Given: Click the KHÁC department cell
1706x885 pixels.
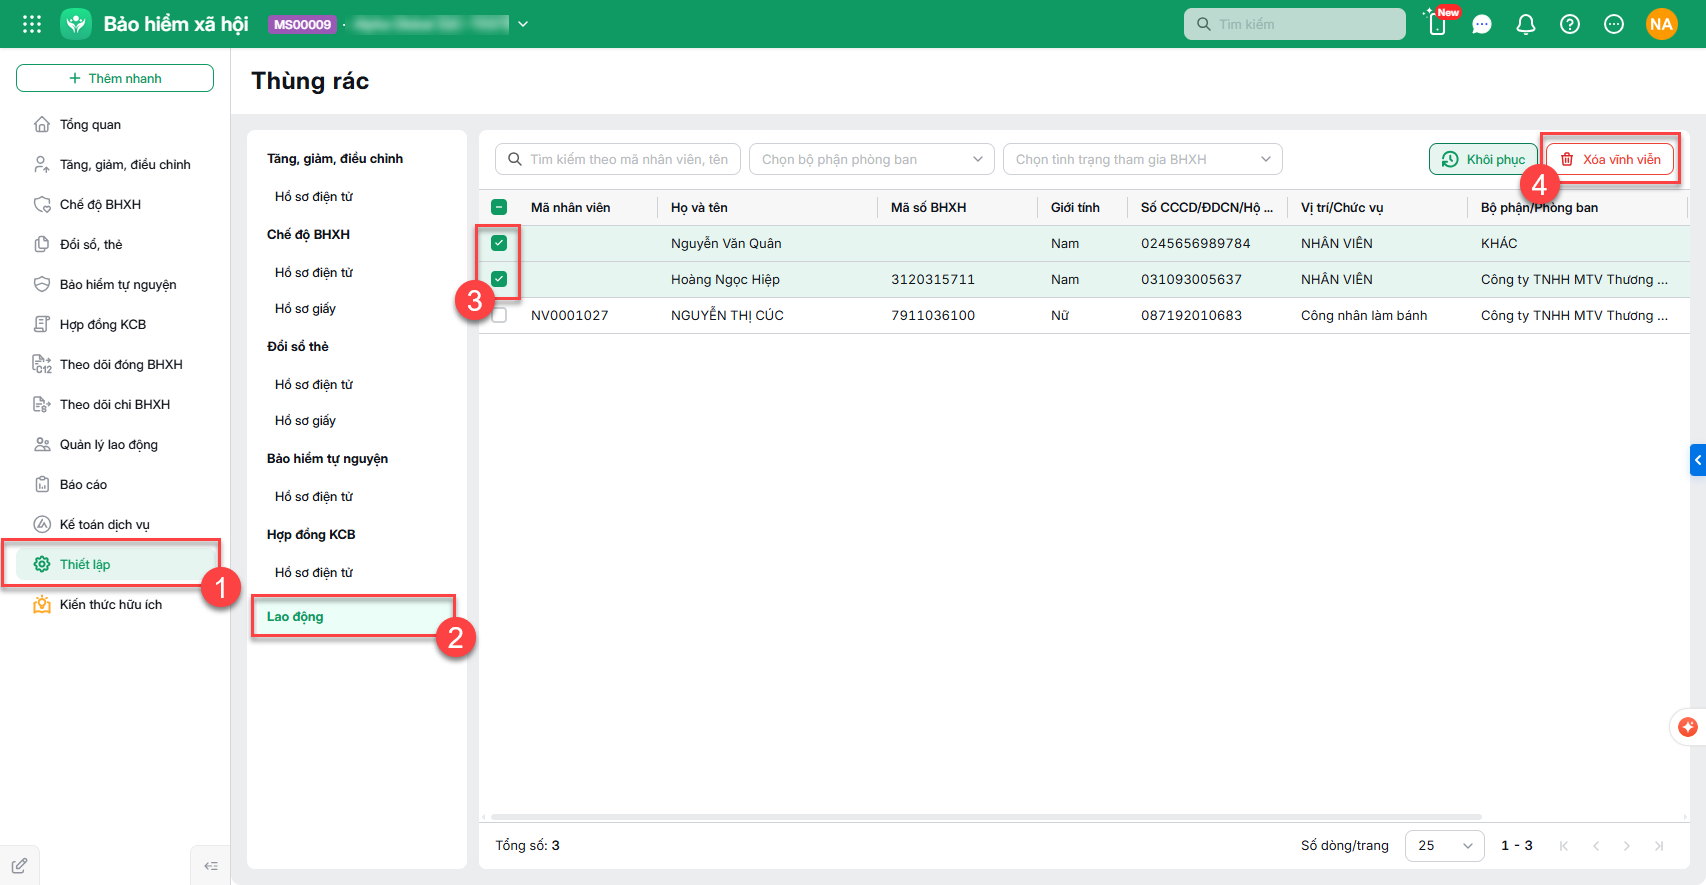Looking at the screenshot, I should coord(1499,243).
